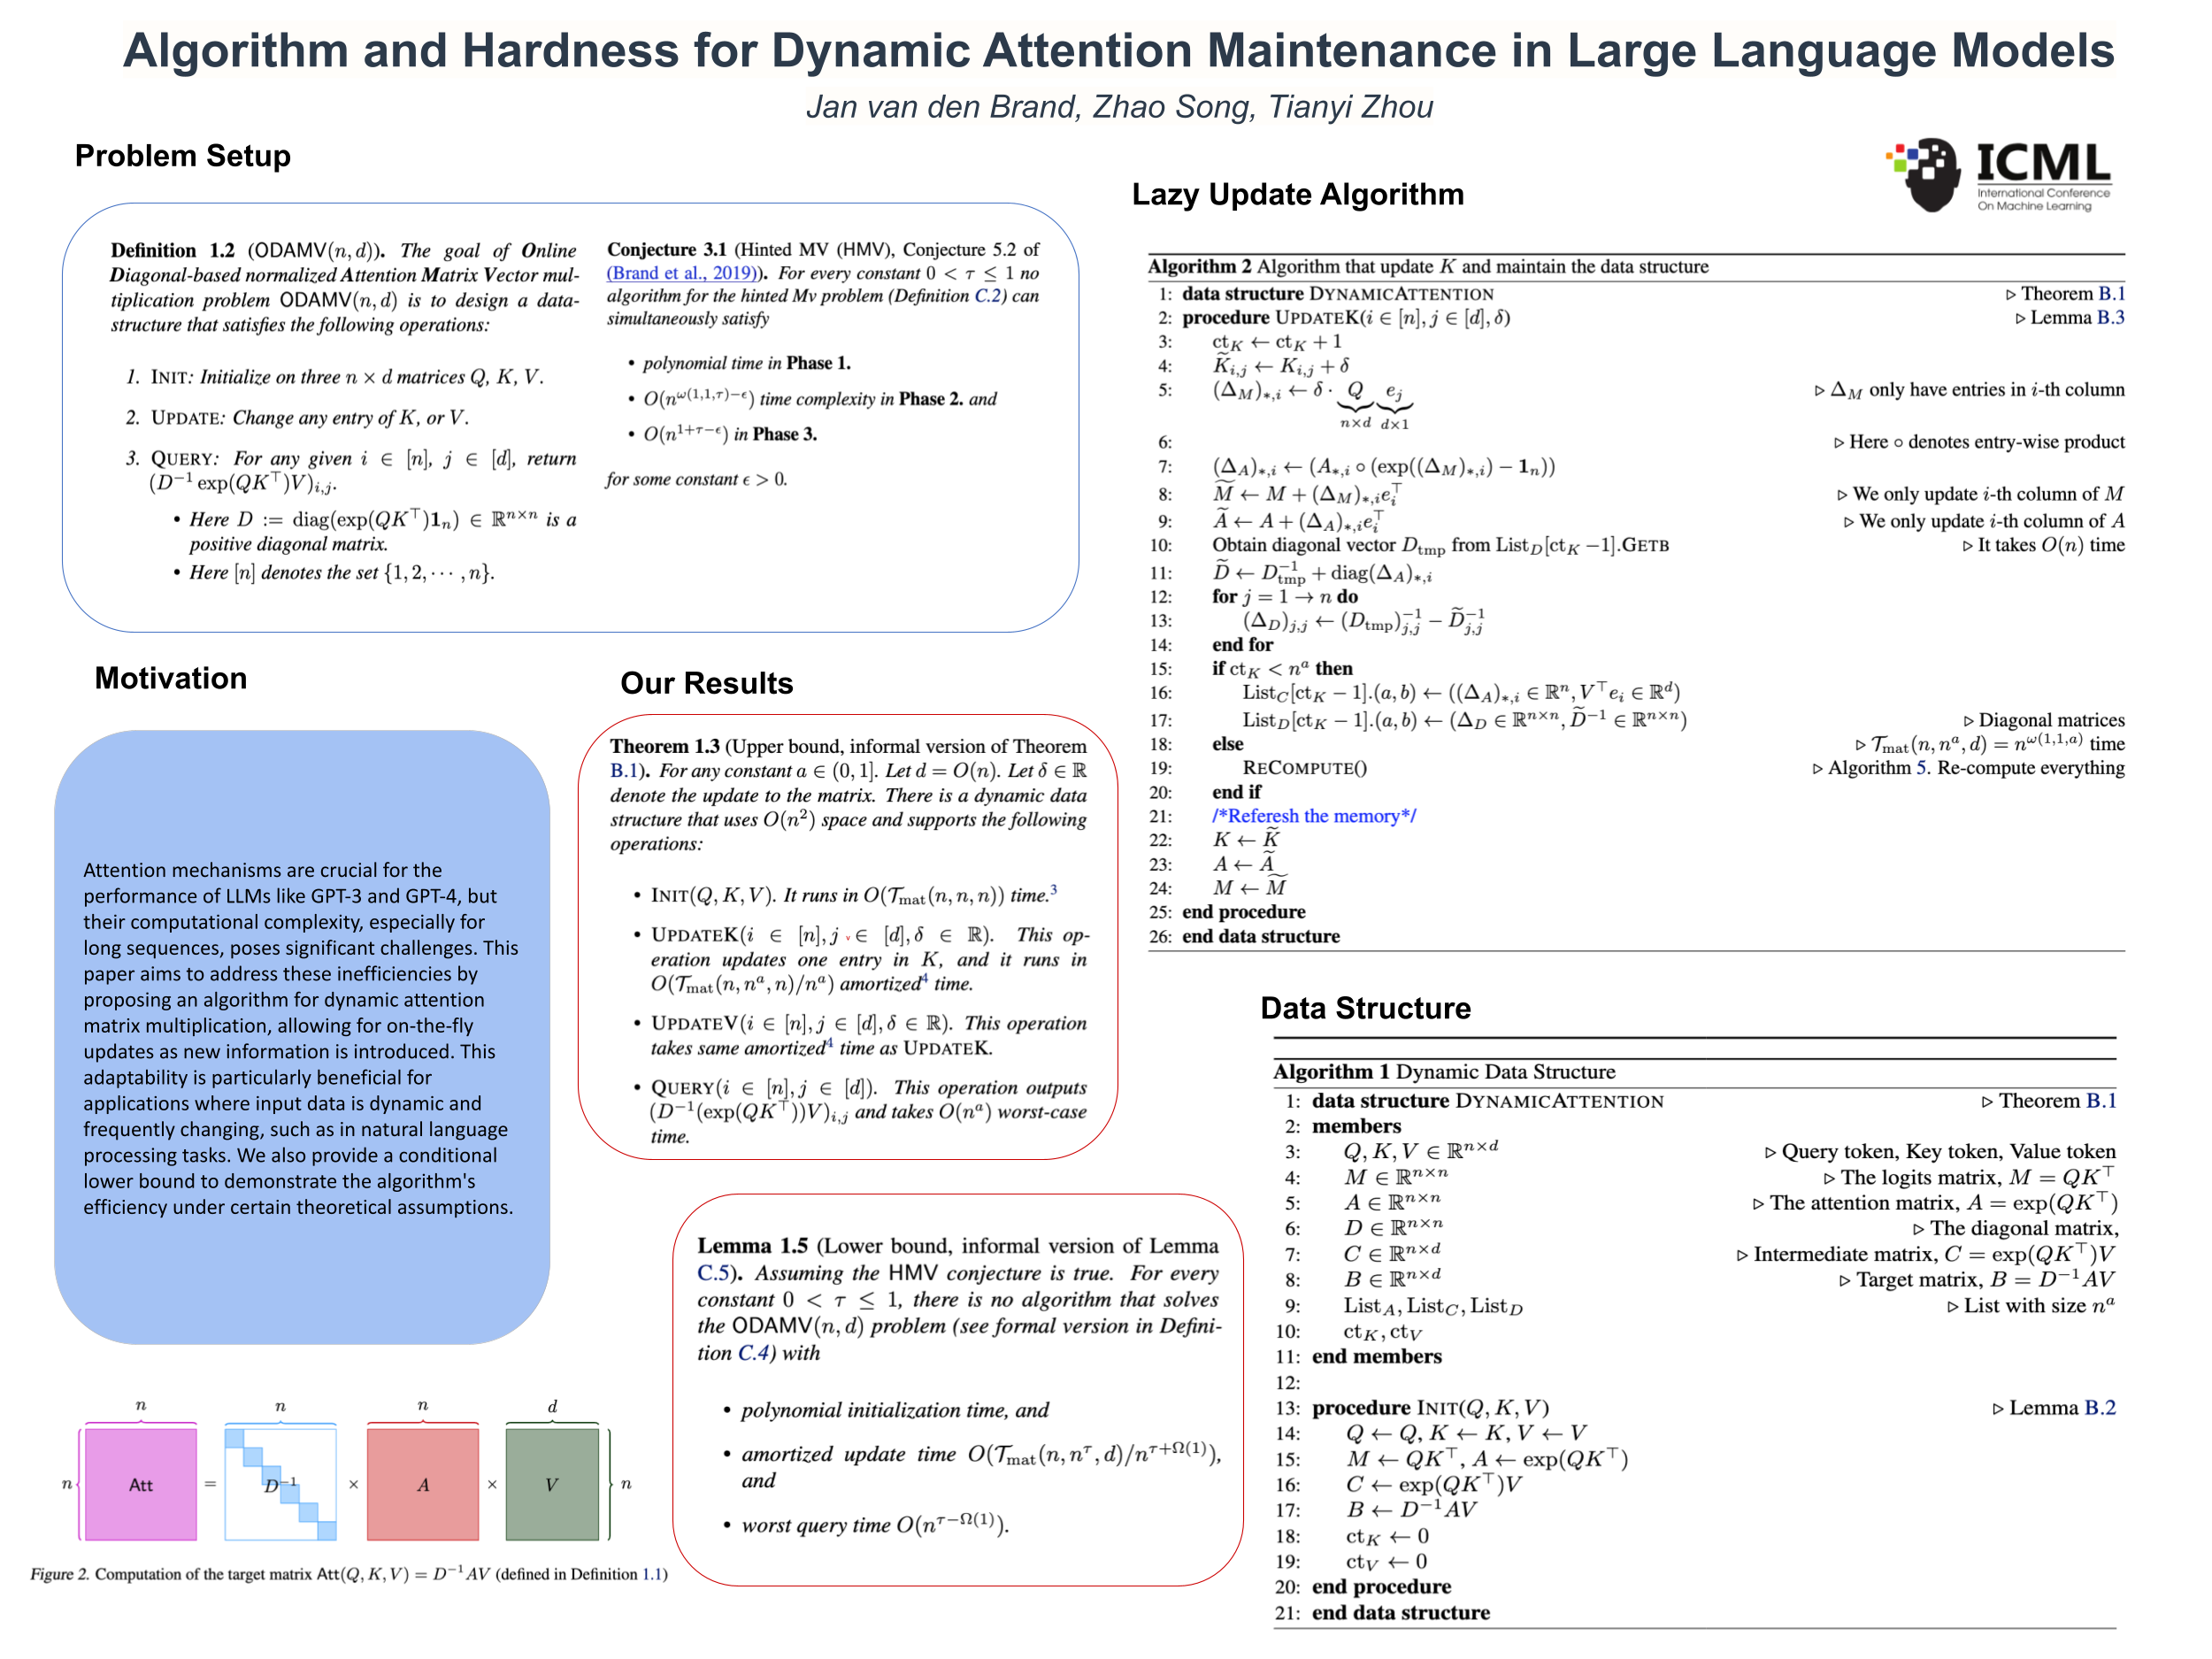Open the Definition C.2 reference link
The width and height of the screenshot is (2212, 1659).
(988, 296)
